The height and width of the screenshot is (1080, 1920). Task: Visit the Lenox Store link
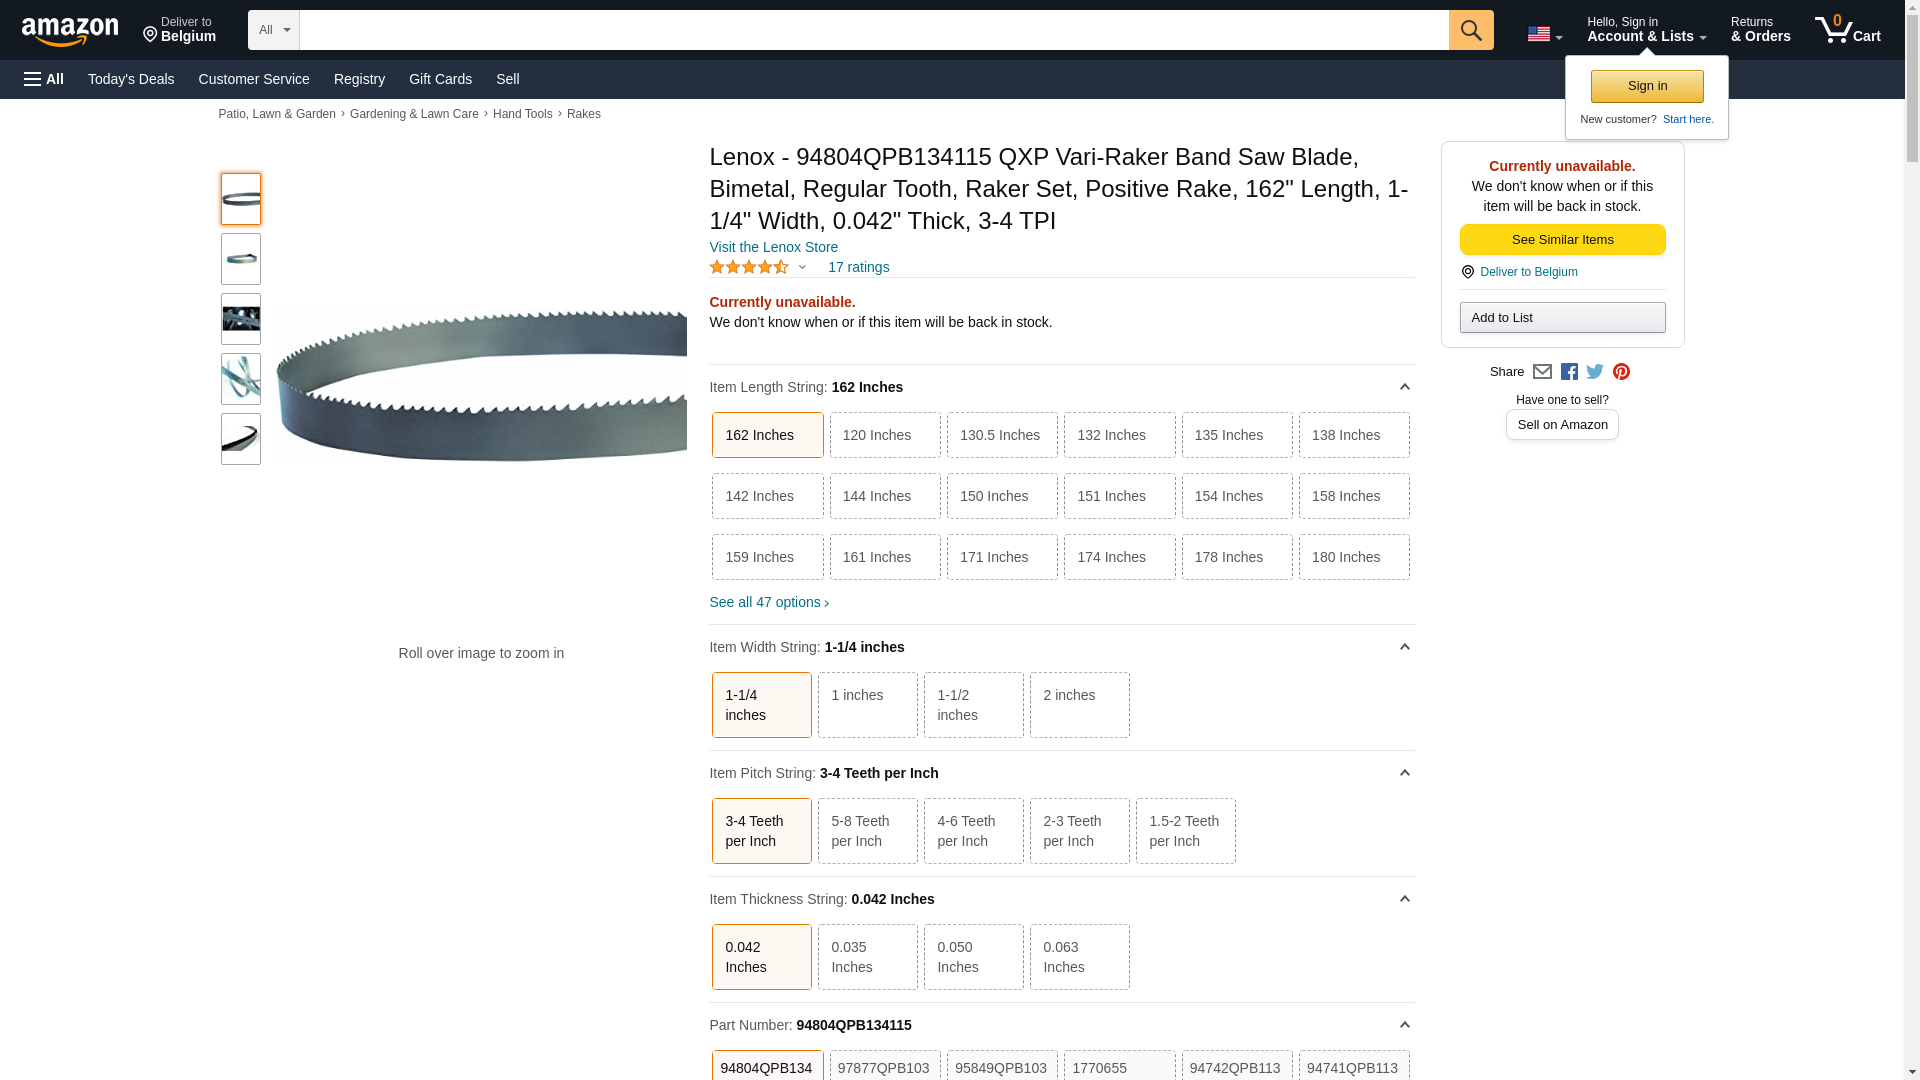click(x=773, y=247)
